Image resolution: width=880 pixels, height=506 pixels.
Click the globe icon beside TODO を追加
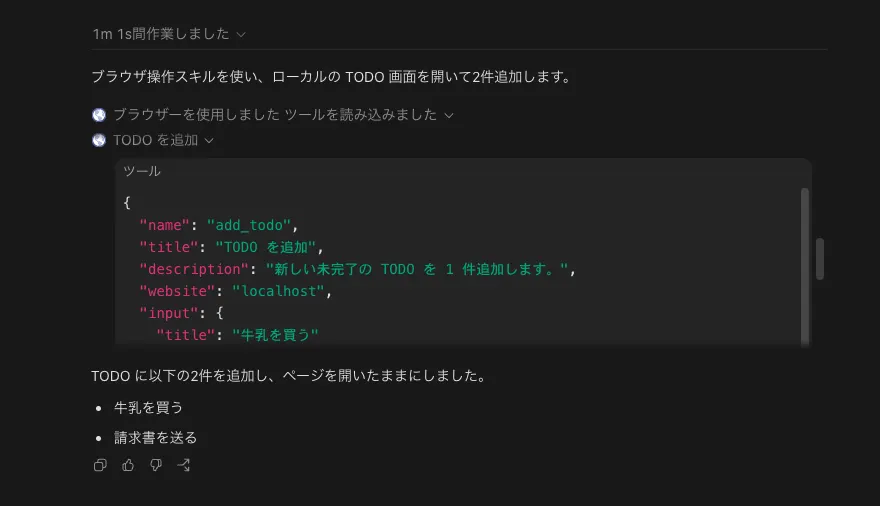click(x=99, y=140)
